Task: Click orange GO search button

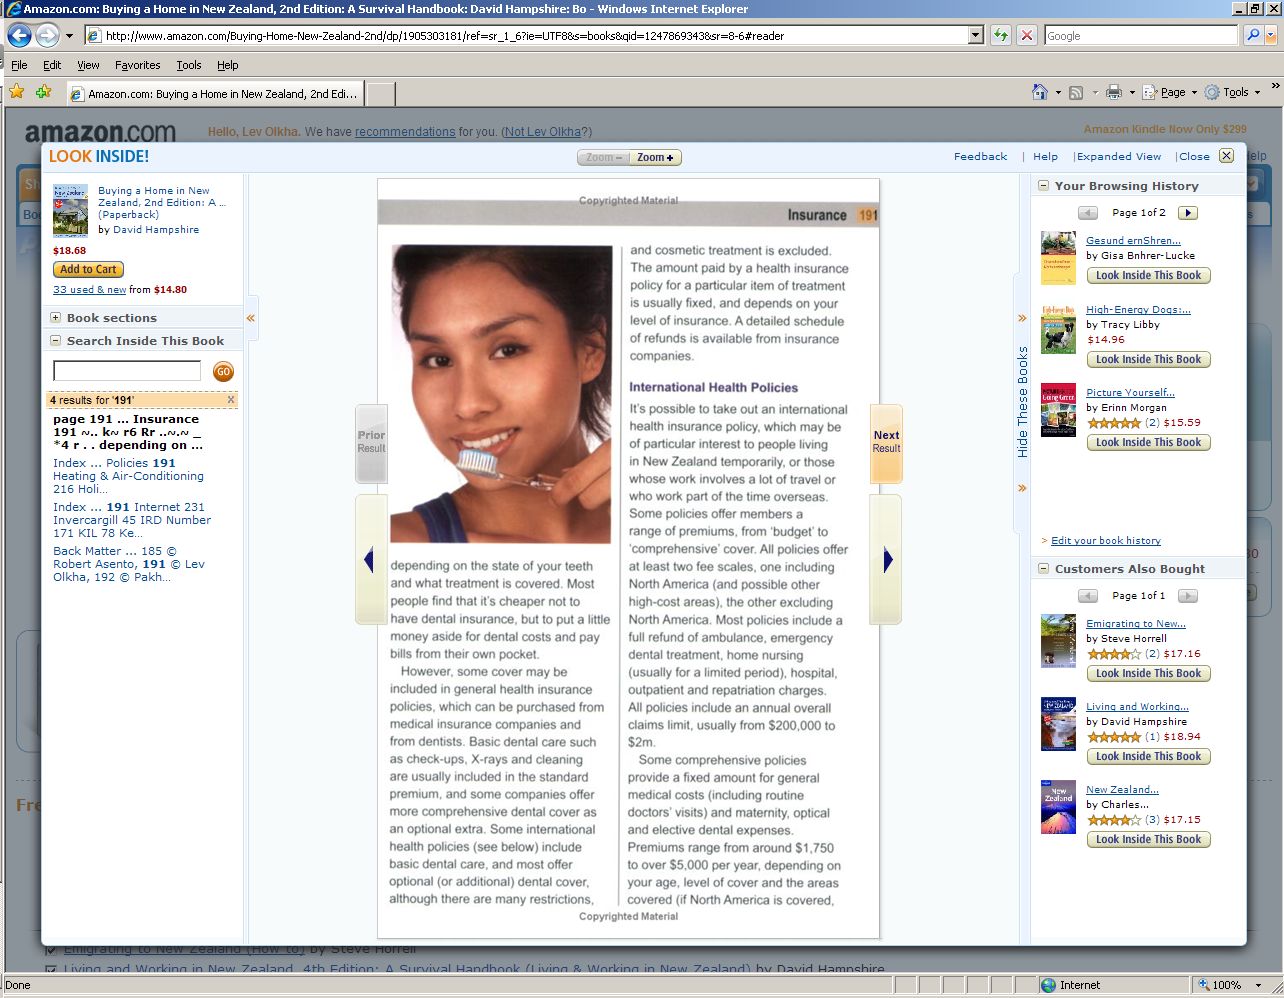Action: coord(223,372)
